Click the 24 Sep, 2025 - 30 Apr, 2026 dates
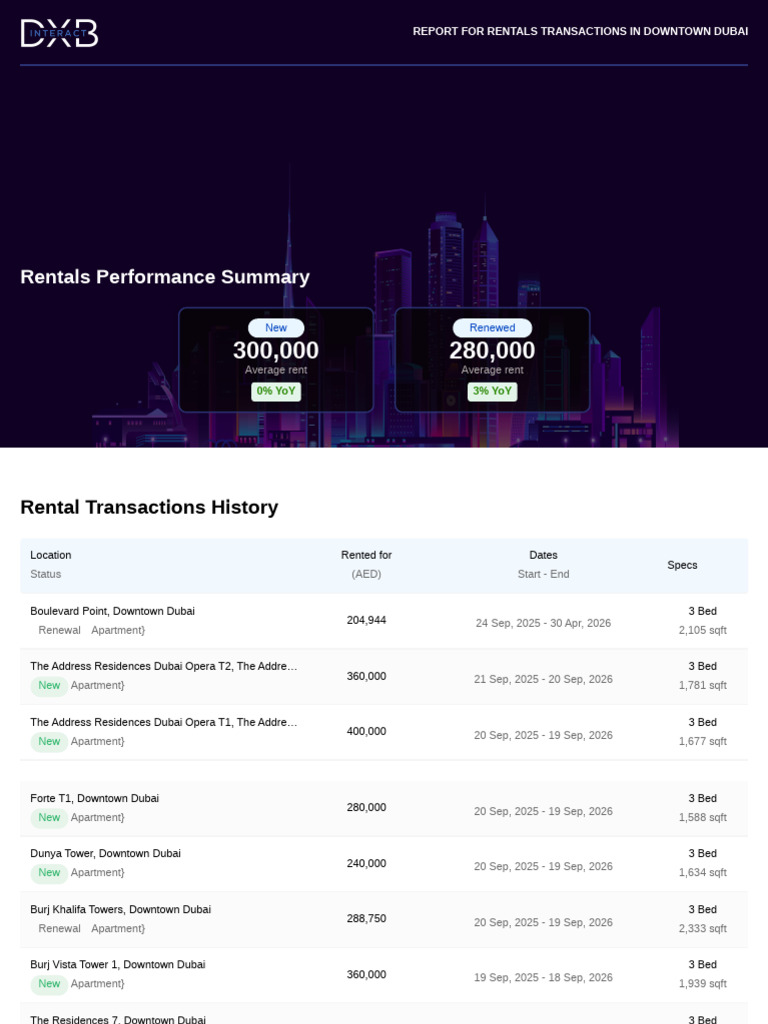768x1024 pixels. (543, 623)
